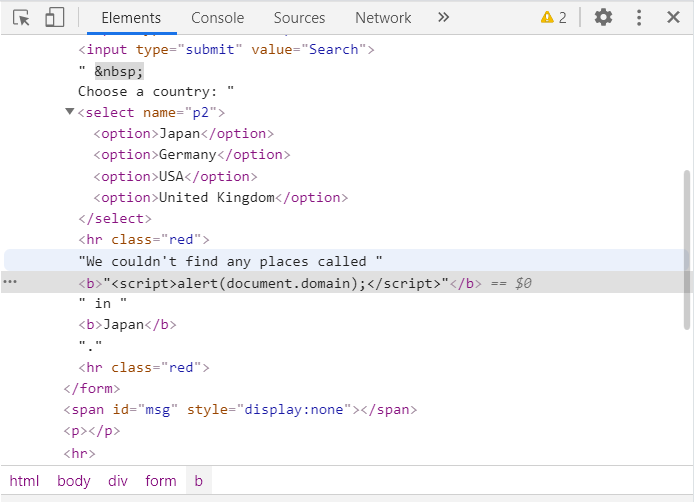Close the DevTools panel
Viewport: 694px width, 502px height.
point(673,18)
